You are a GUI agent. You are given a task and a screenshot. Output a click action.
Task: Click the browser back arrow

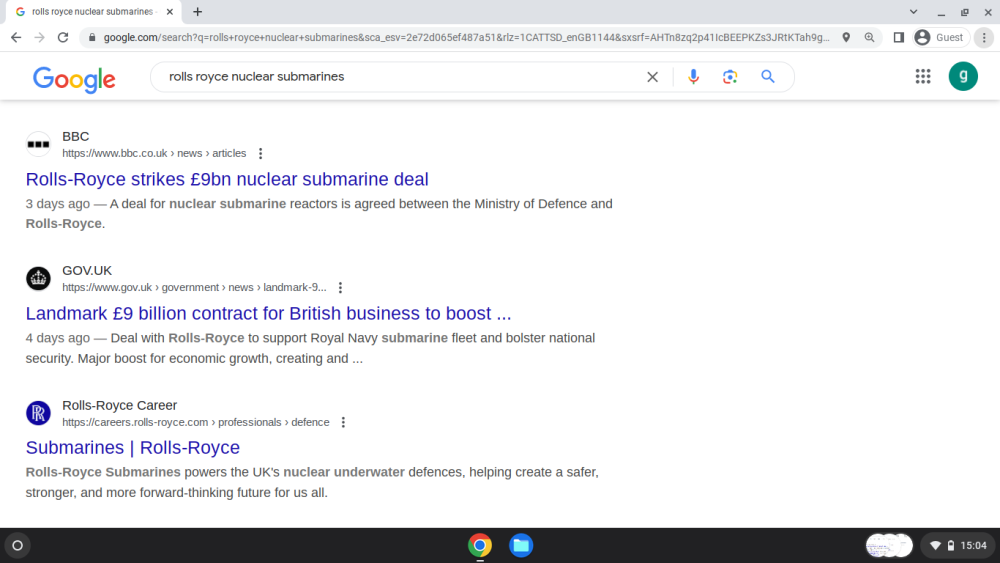pyautogui.click(x=16, y=38)
